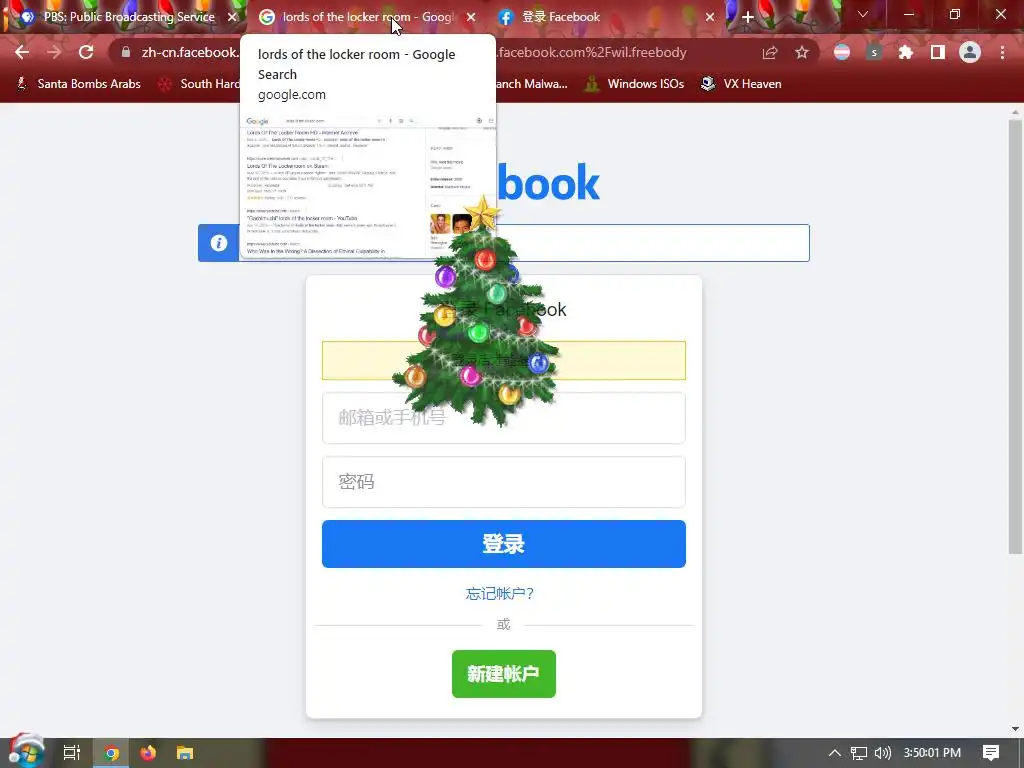
Task: Open the Chrome profile avatar
Action: point(970,52)
